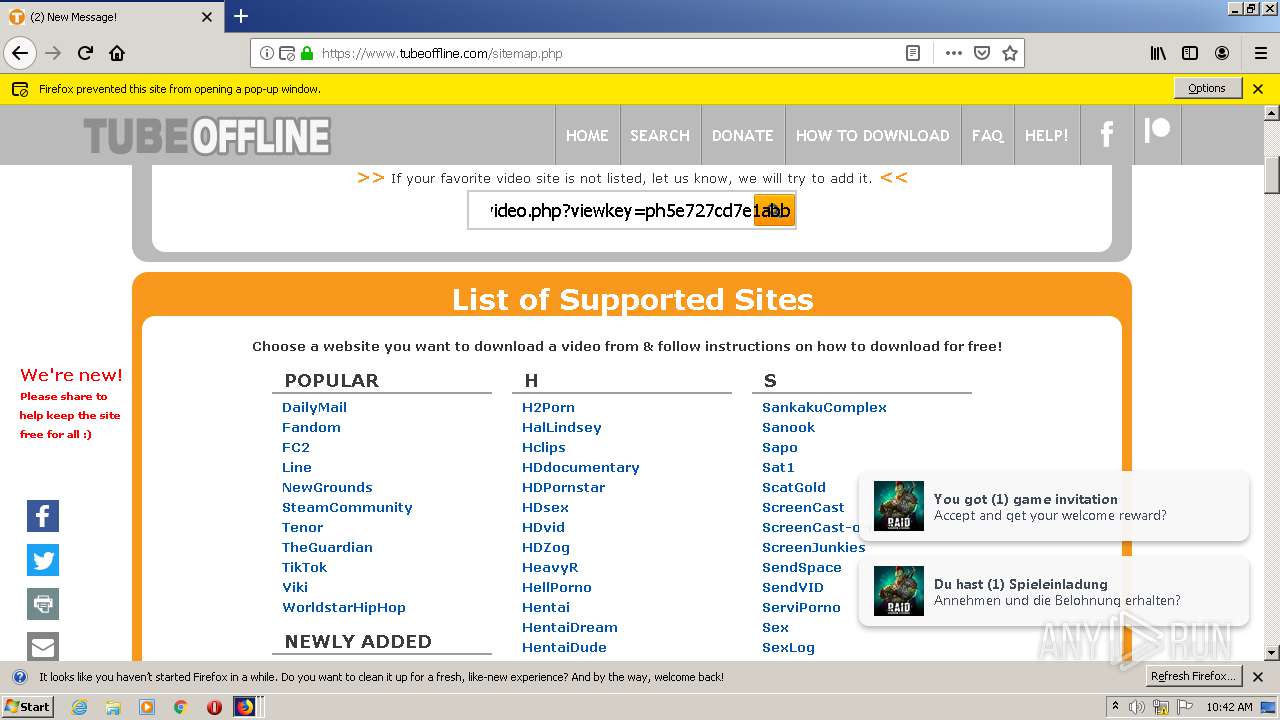Open HELP! in site navigation
The height and width of the screenshot is (720, 1280).
click(1047, 135)
